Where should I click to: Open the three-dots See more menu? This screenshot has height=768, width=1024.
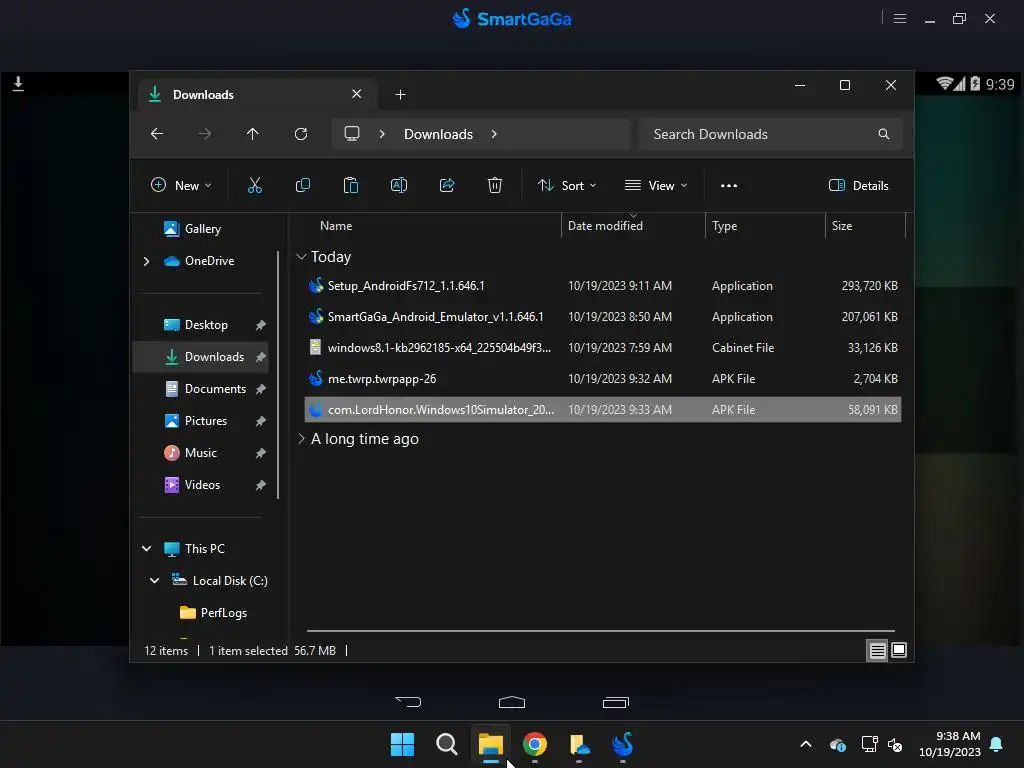pyautogui.click(x=729, y=185)
